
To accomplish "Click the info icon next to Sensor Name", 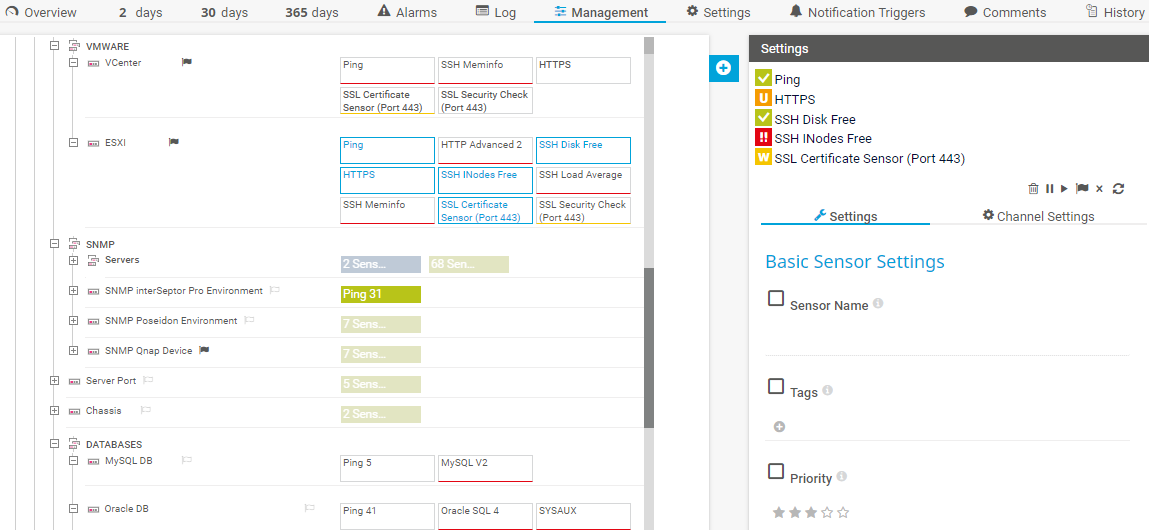I will click(878, 303).
